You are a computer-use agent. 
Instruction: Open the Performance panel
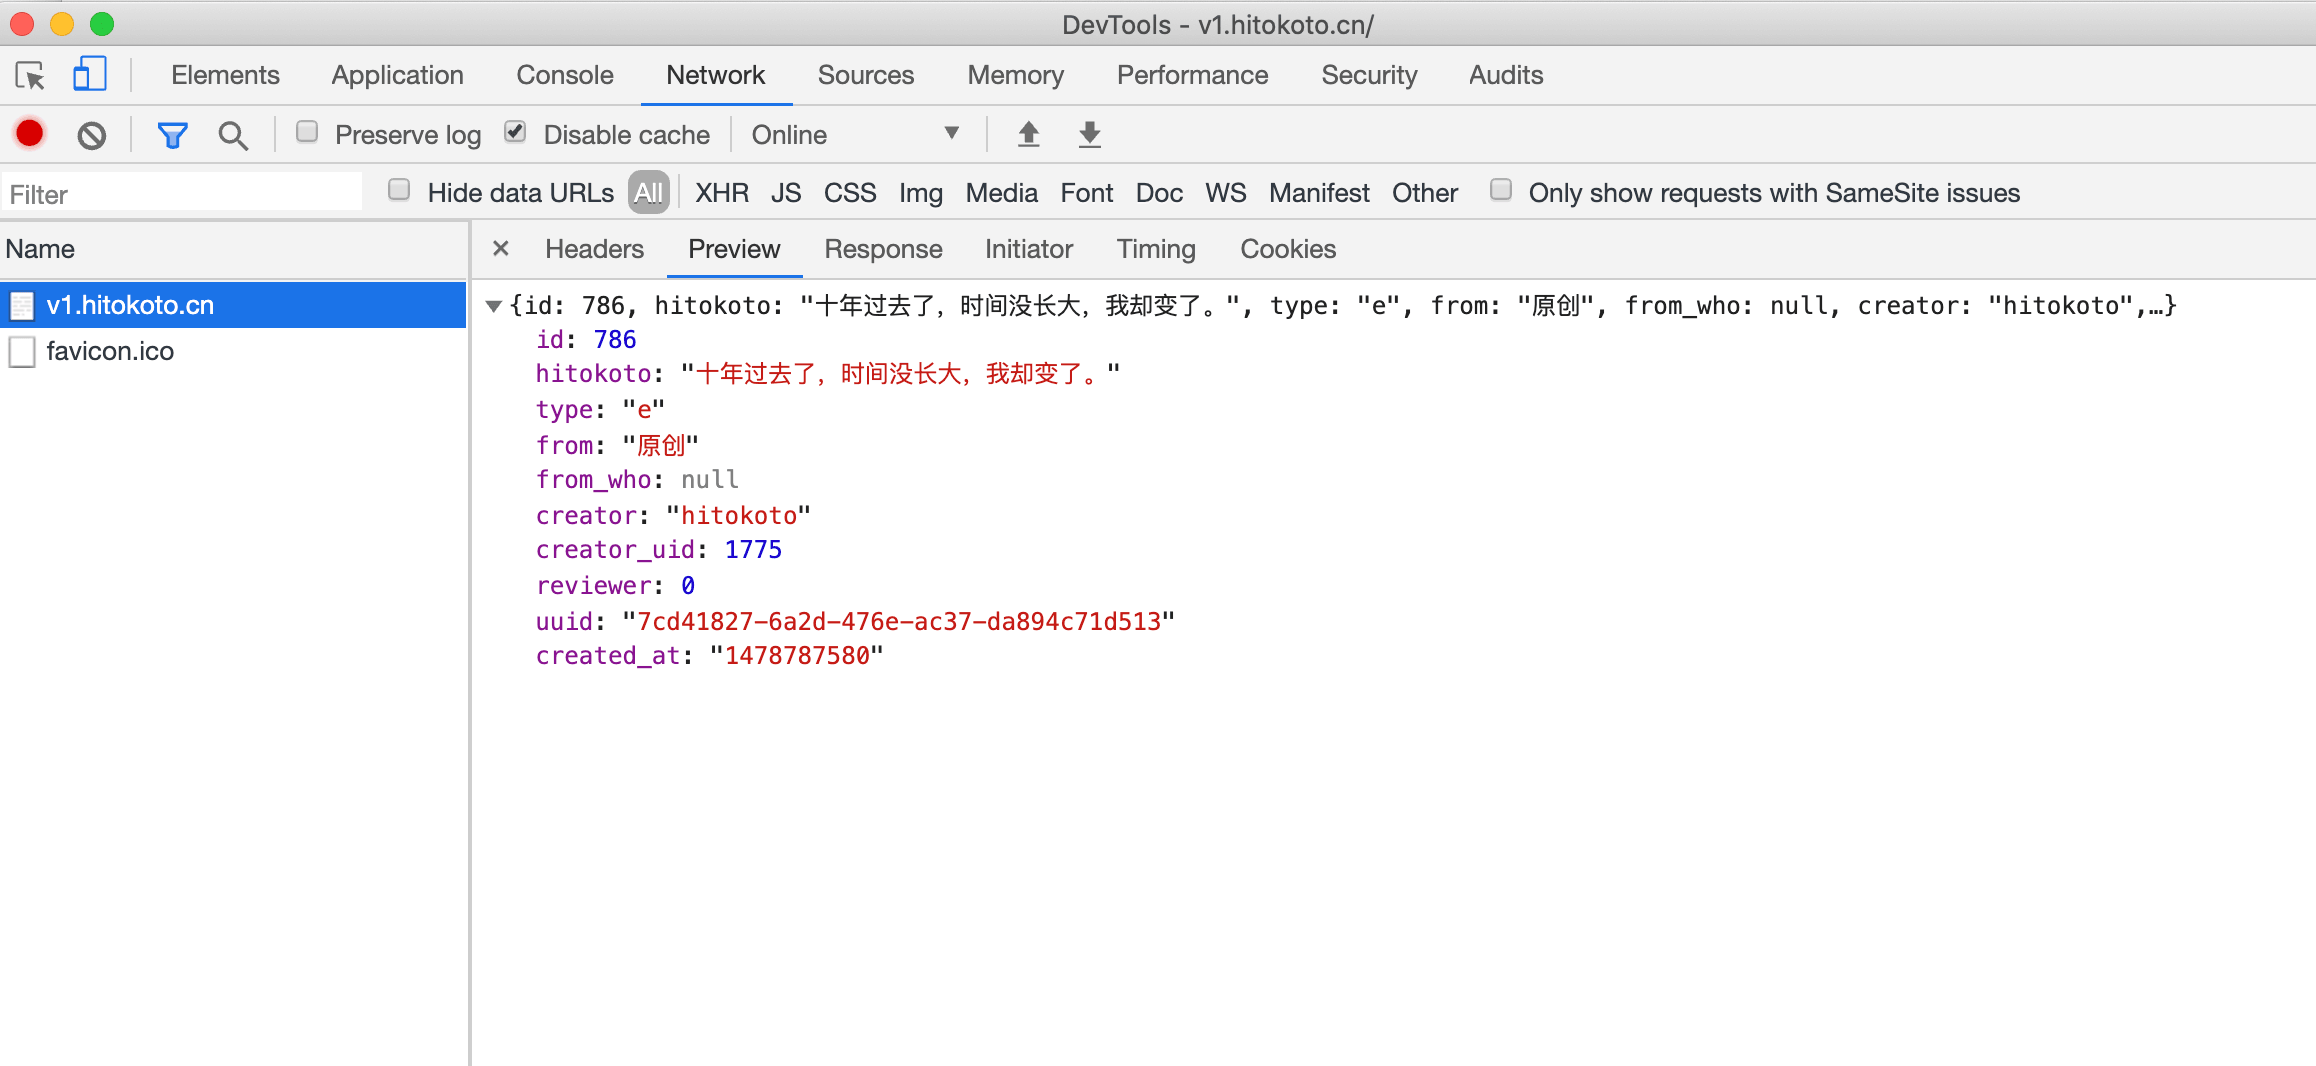coord(1192,75)
